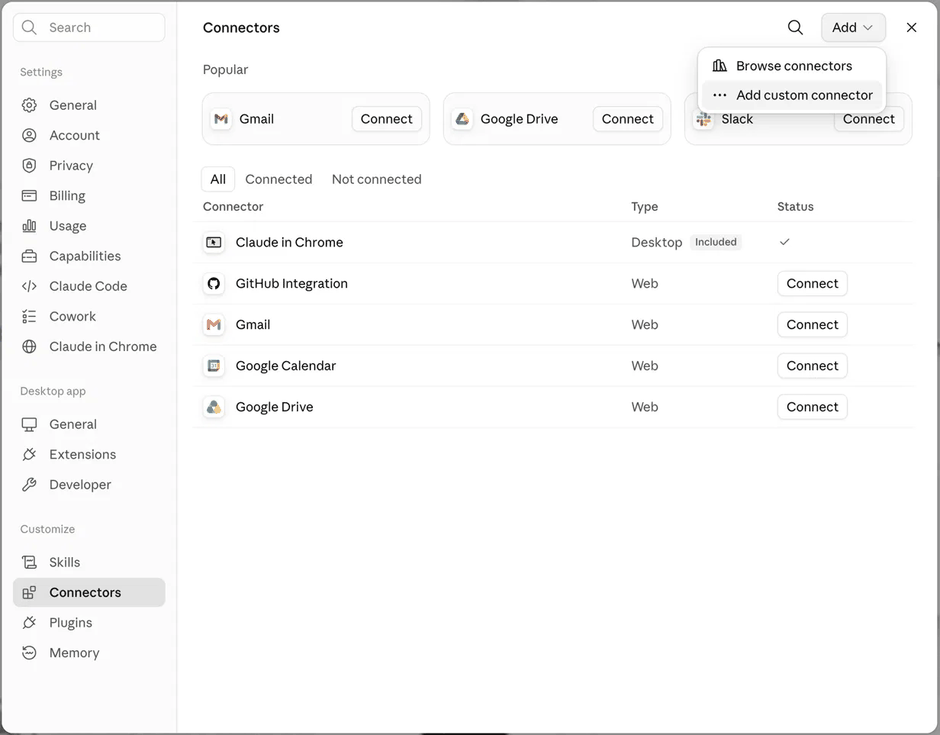The image size is (940, 735).
Task: Click the Extensions plug icon
Action: (x=29, y=454)
